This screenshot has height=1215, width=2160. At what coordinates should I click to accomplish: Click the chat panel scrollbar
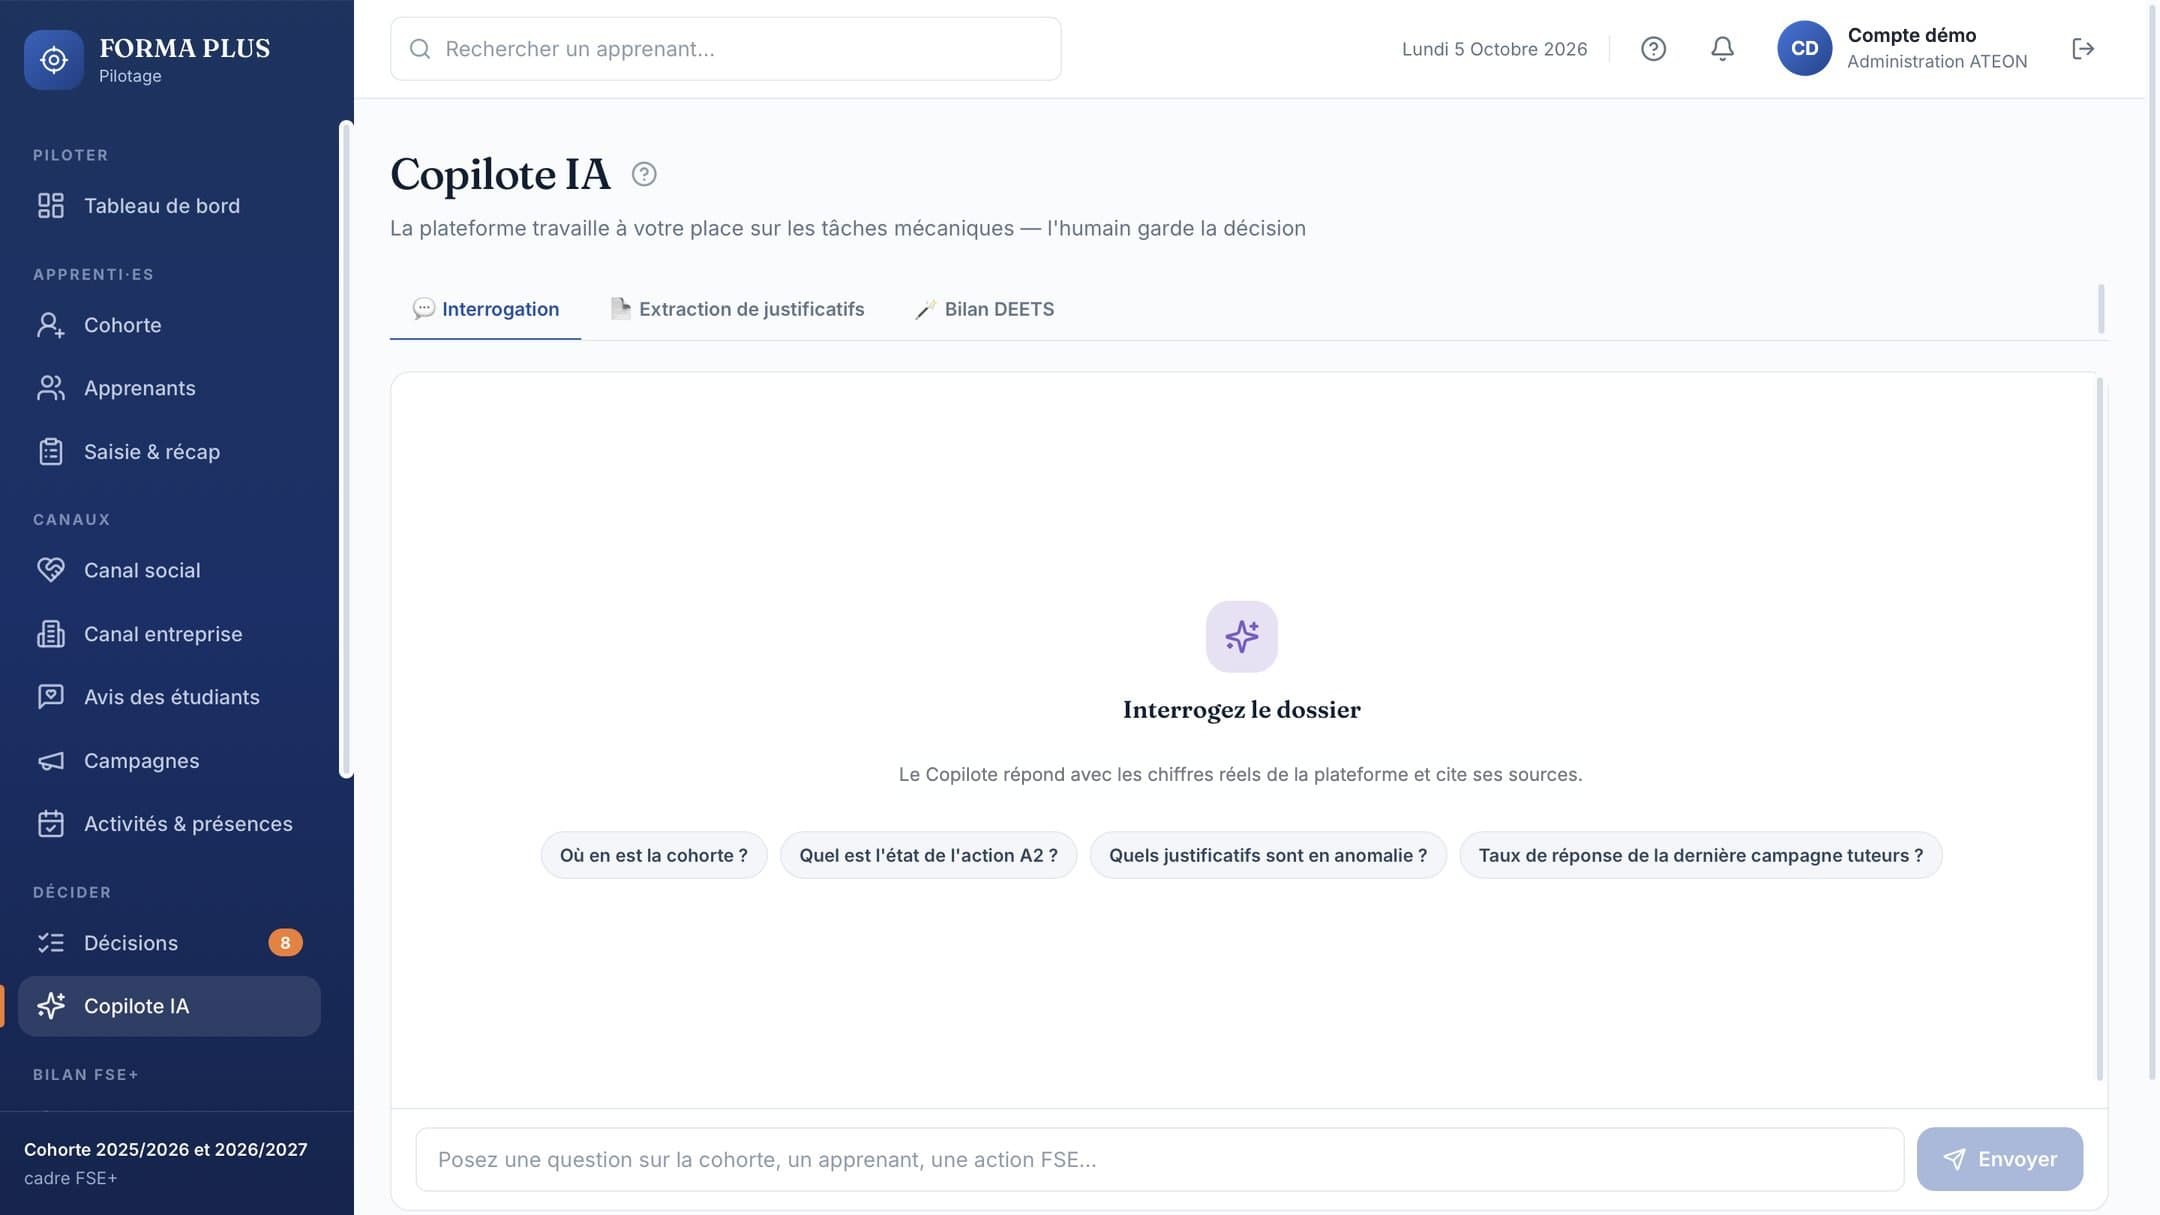pyautogui.click(x=2099, y=729)
